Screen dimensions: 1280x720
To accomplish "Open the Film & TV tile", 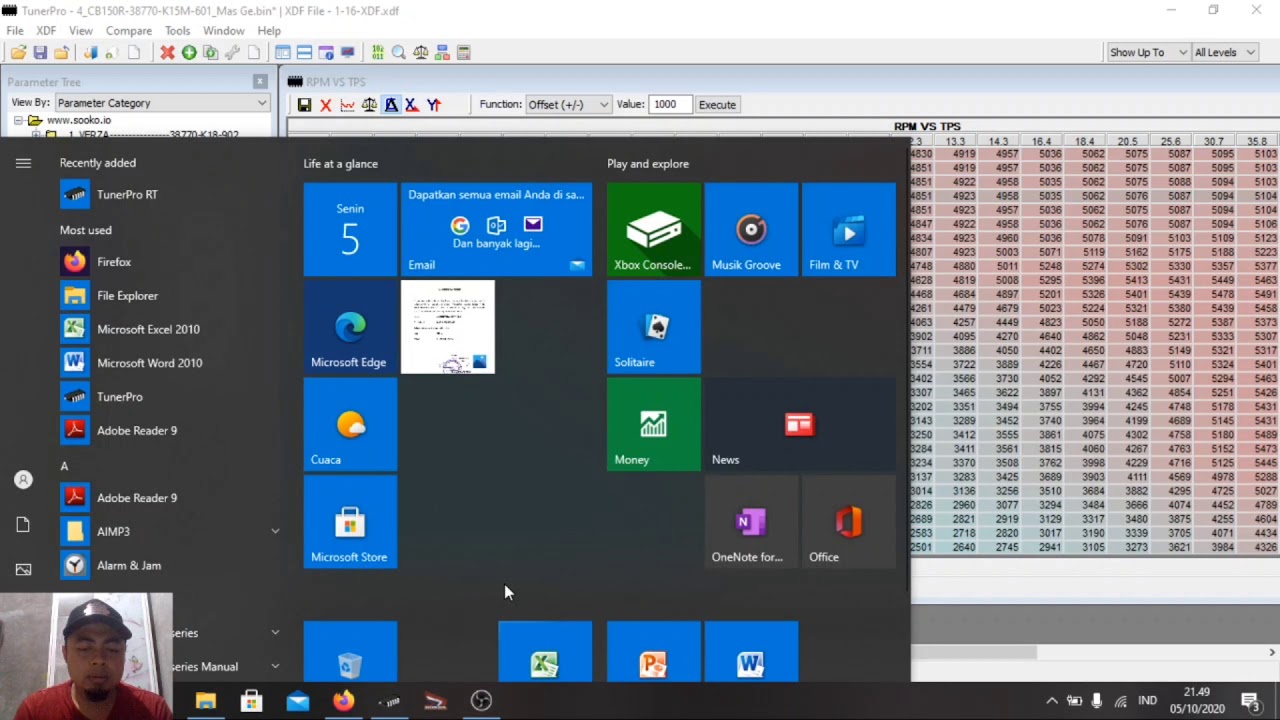I will (x=849, y=230).
